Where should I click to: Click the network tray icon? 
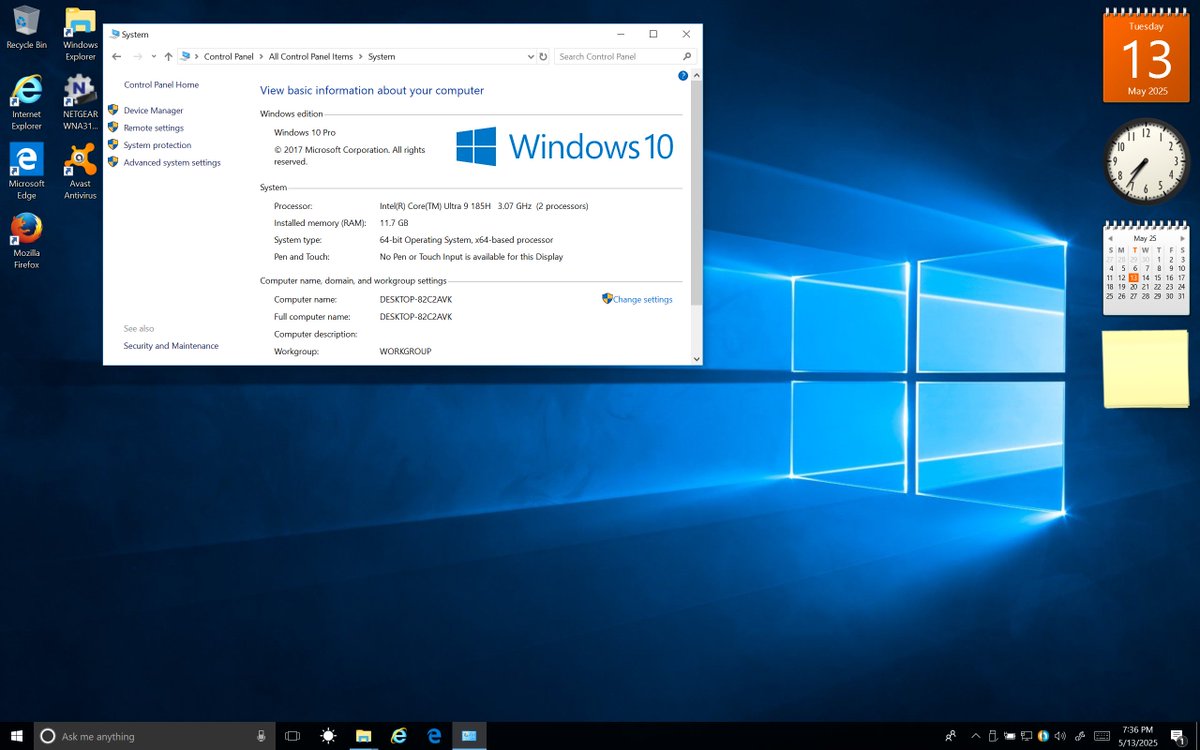[x=1027, y=736]
